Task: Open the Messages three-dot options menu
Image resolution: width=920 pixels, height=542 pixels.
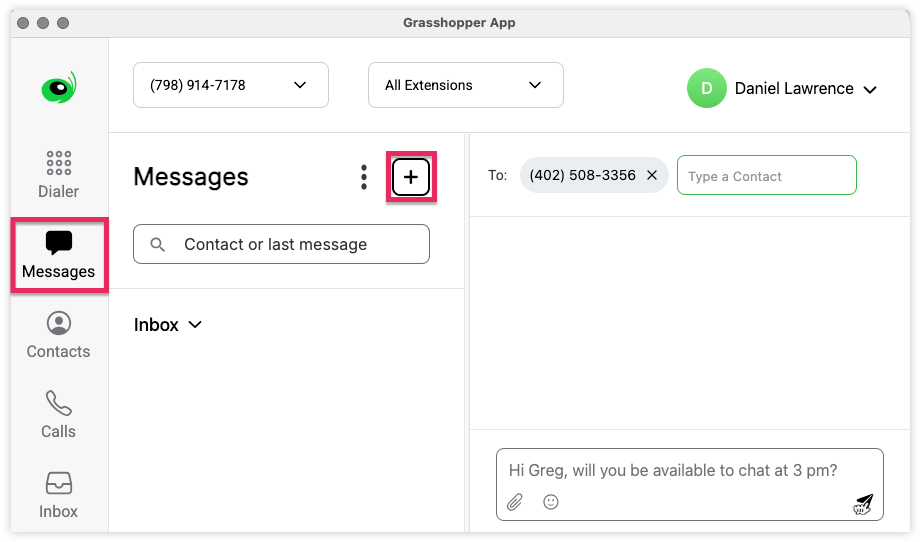Action: [364, 177]
